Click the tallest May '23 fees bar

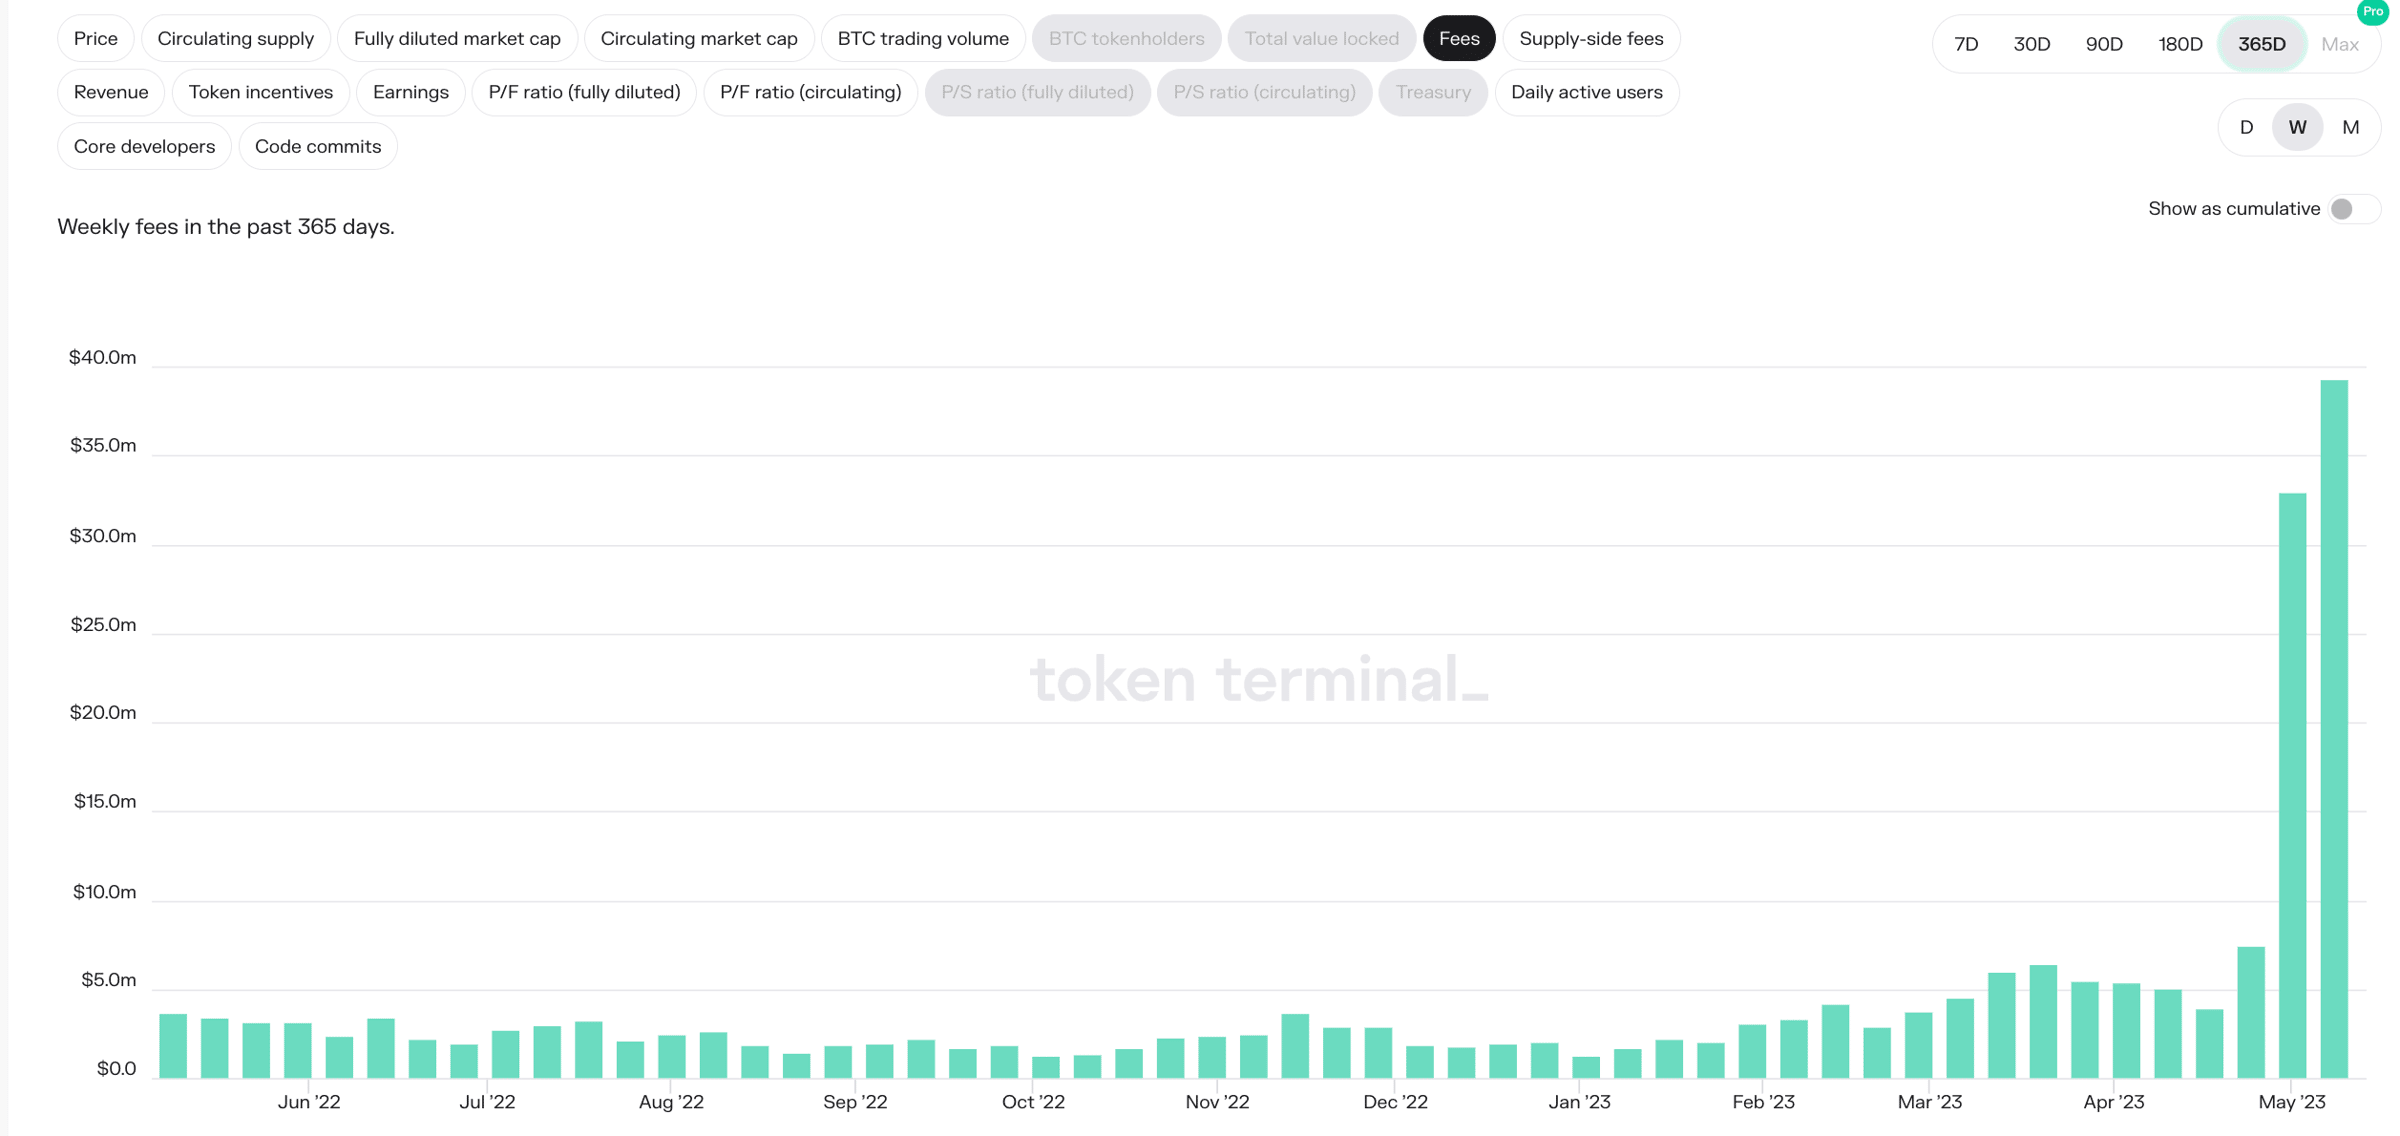(x=2333, y=729)
